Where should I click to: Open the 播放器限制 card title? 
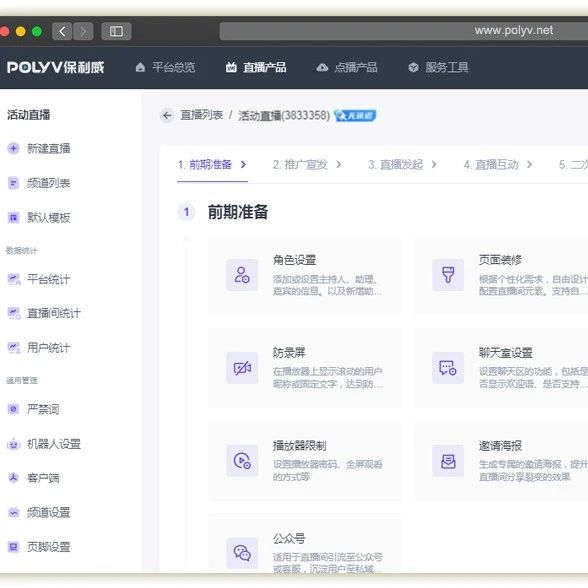point(299,446)
